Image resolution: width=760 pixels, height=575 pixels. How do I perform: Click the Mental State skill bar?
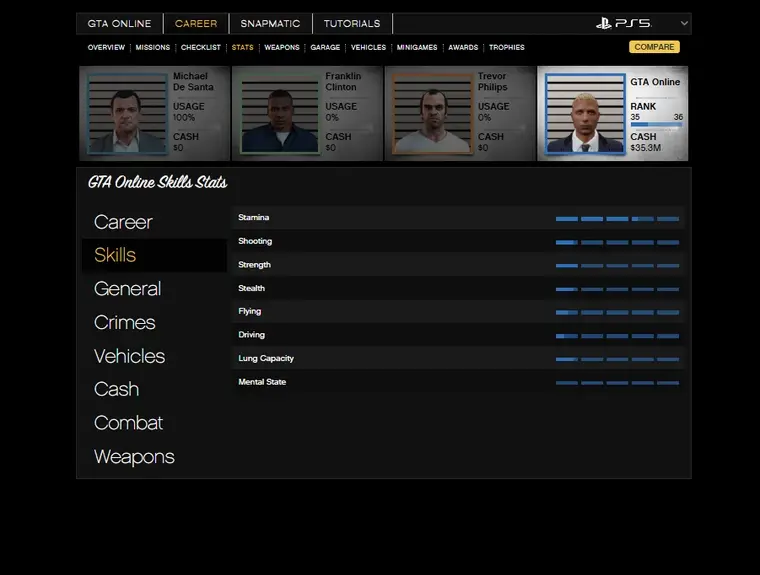tap(617, 382)
